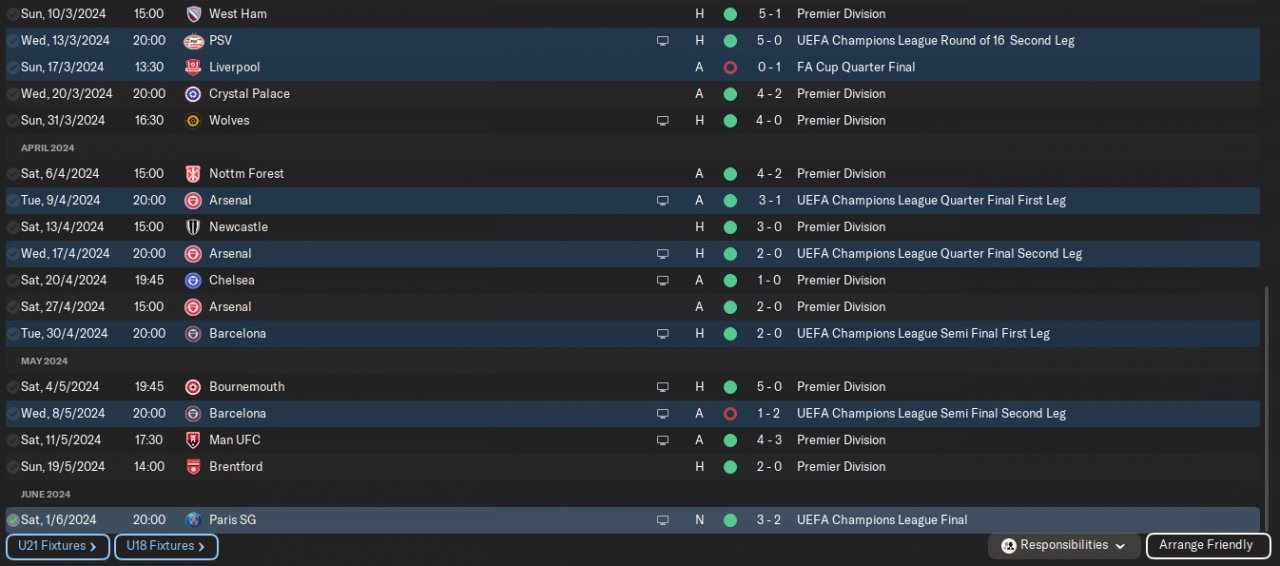Viewport: 1280px width, 566px height.
Task: Click the TV icon on the Bournemouth fixture
Action: tap(662, 387)
